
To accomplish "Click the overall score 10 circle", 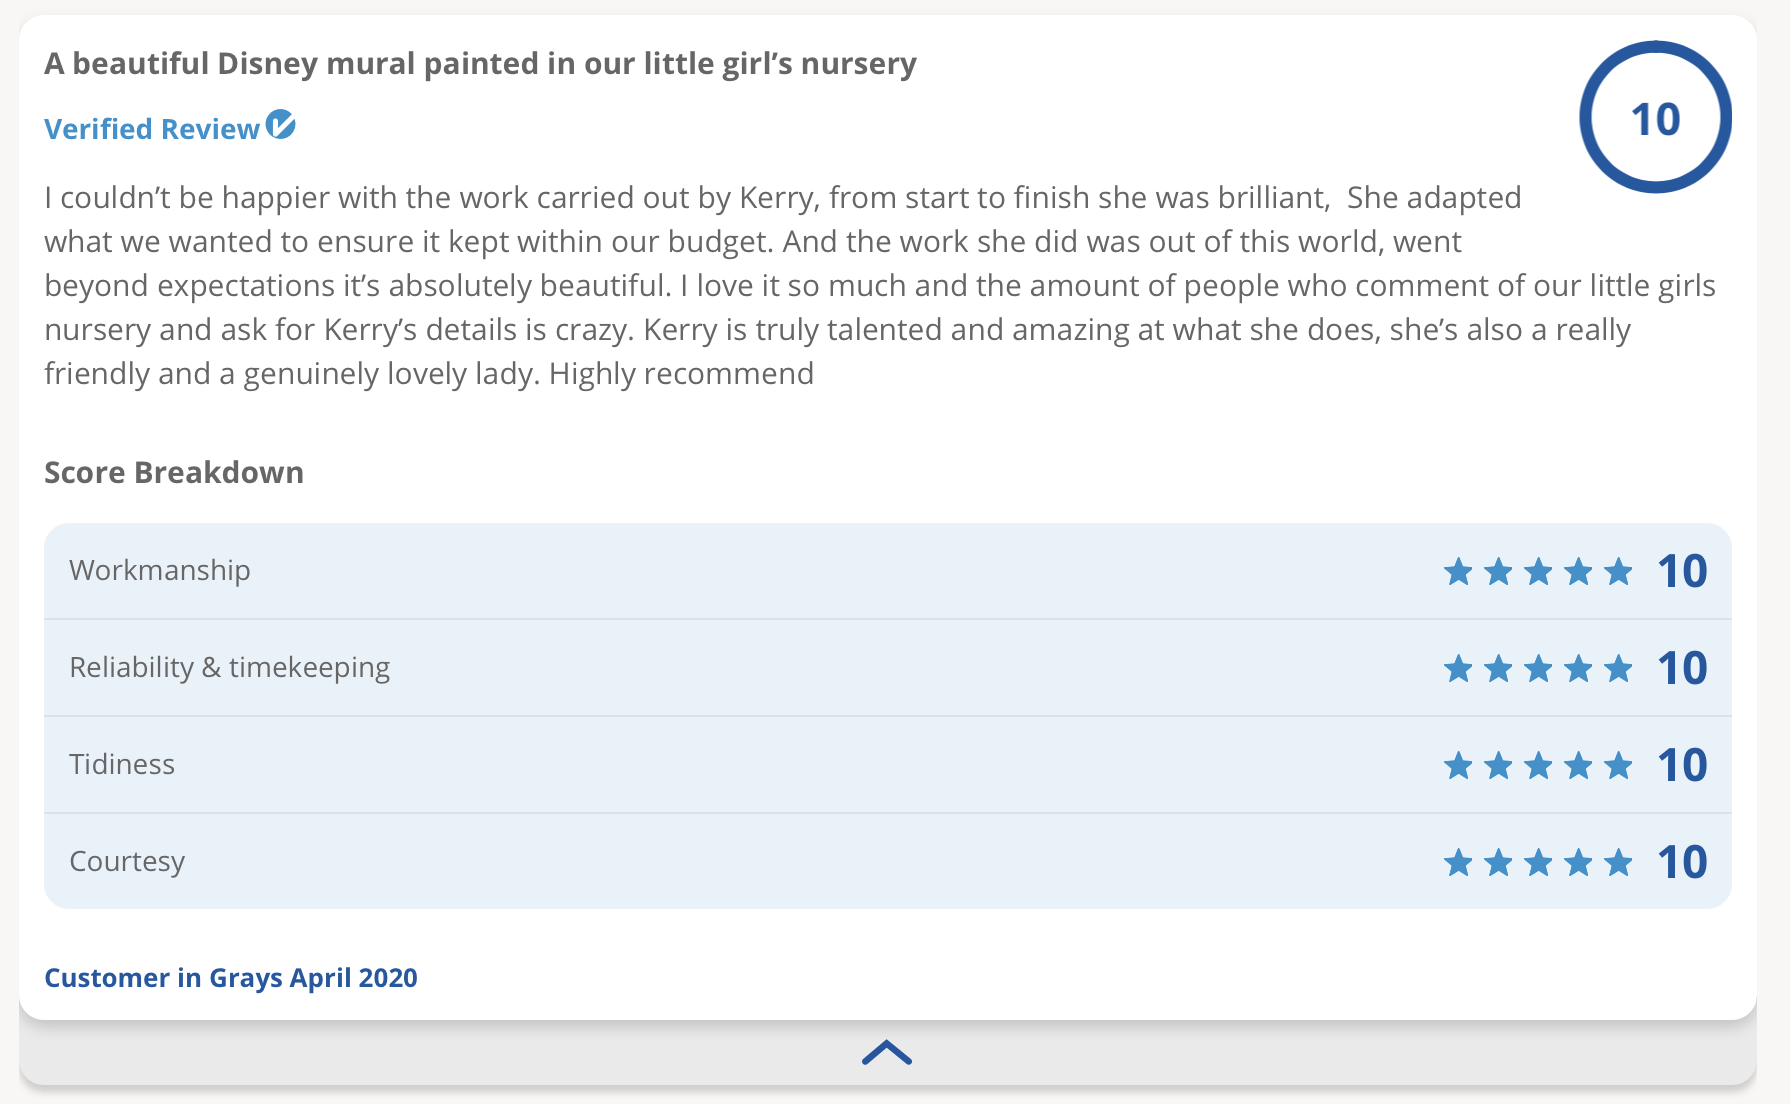I will [x=1655, y=118].
